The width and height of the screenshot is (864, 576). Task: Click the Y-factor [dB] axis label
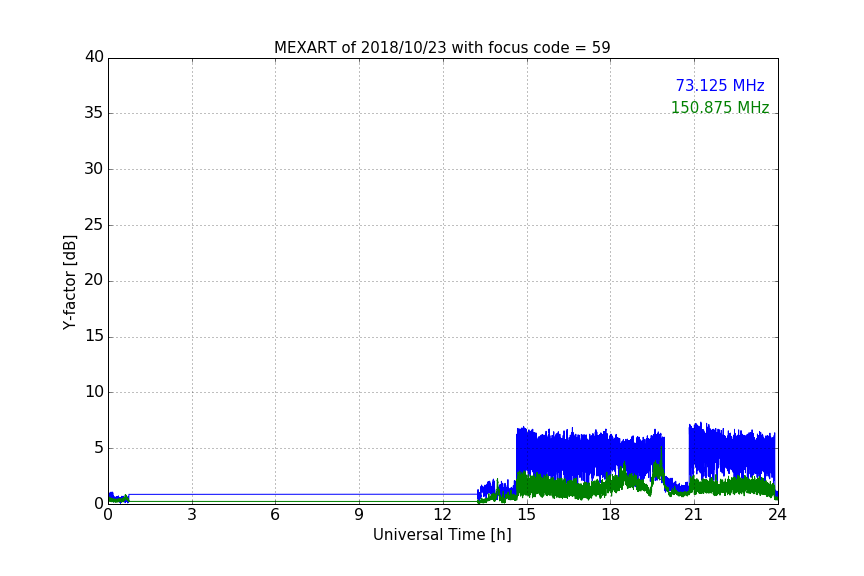click(69, 282)
